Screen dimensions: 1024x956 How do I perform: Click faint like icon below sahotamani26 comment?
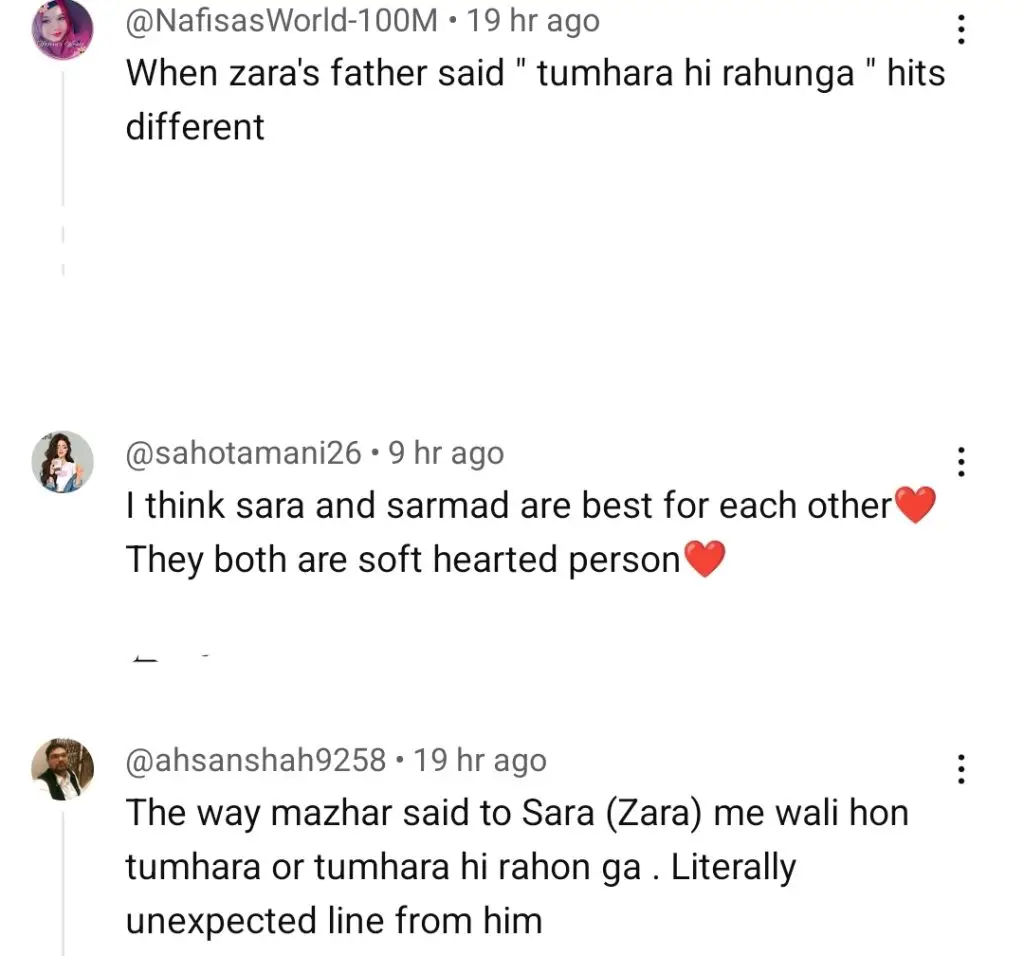(145, 659)
